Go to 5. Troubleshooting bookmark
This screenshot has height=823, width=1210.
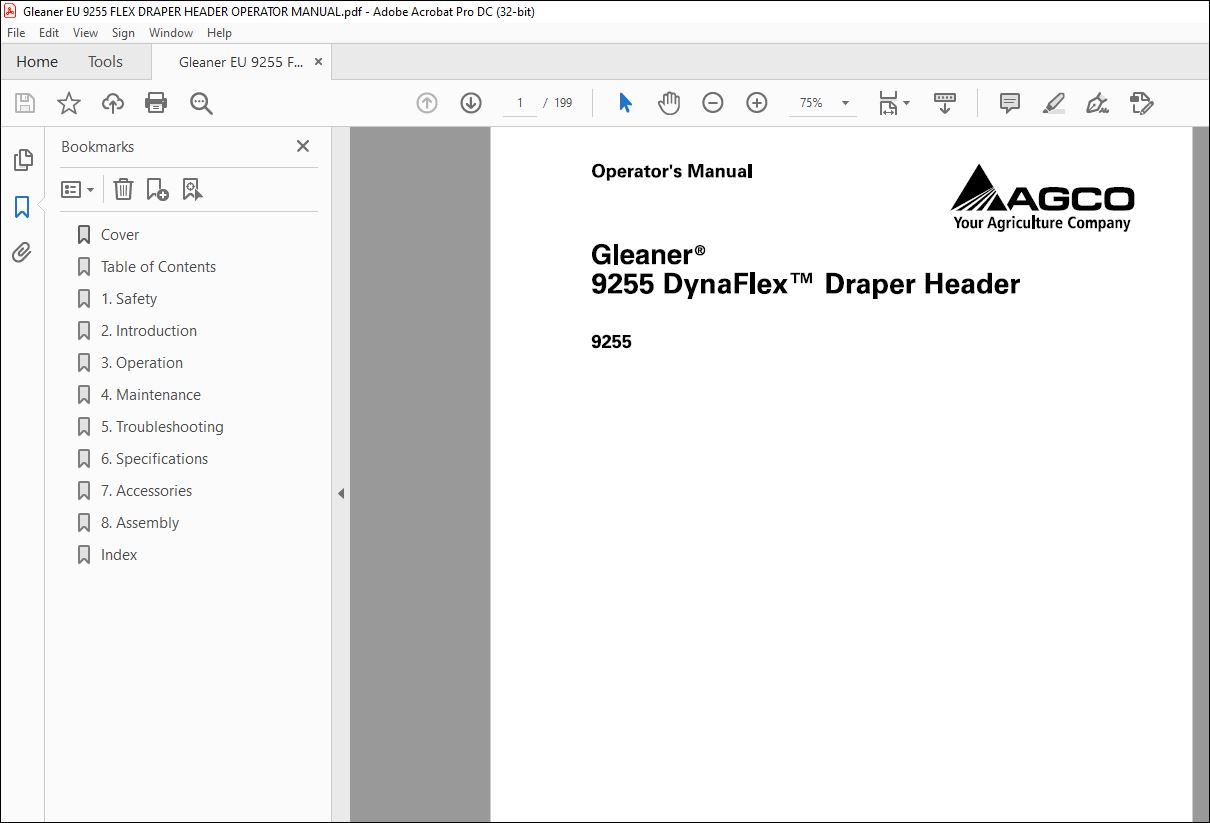click(x=161, y=426)
